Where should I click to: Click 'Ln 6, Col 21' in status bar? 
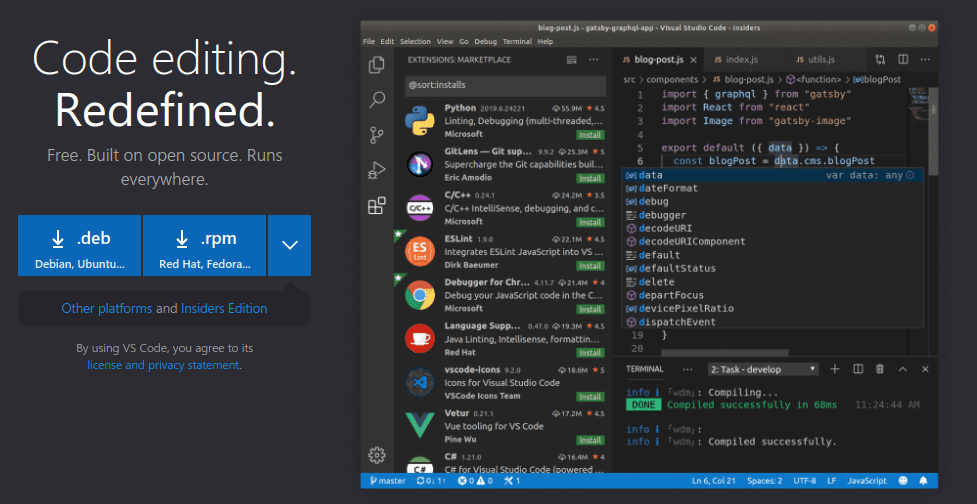(x=715, y=481)
